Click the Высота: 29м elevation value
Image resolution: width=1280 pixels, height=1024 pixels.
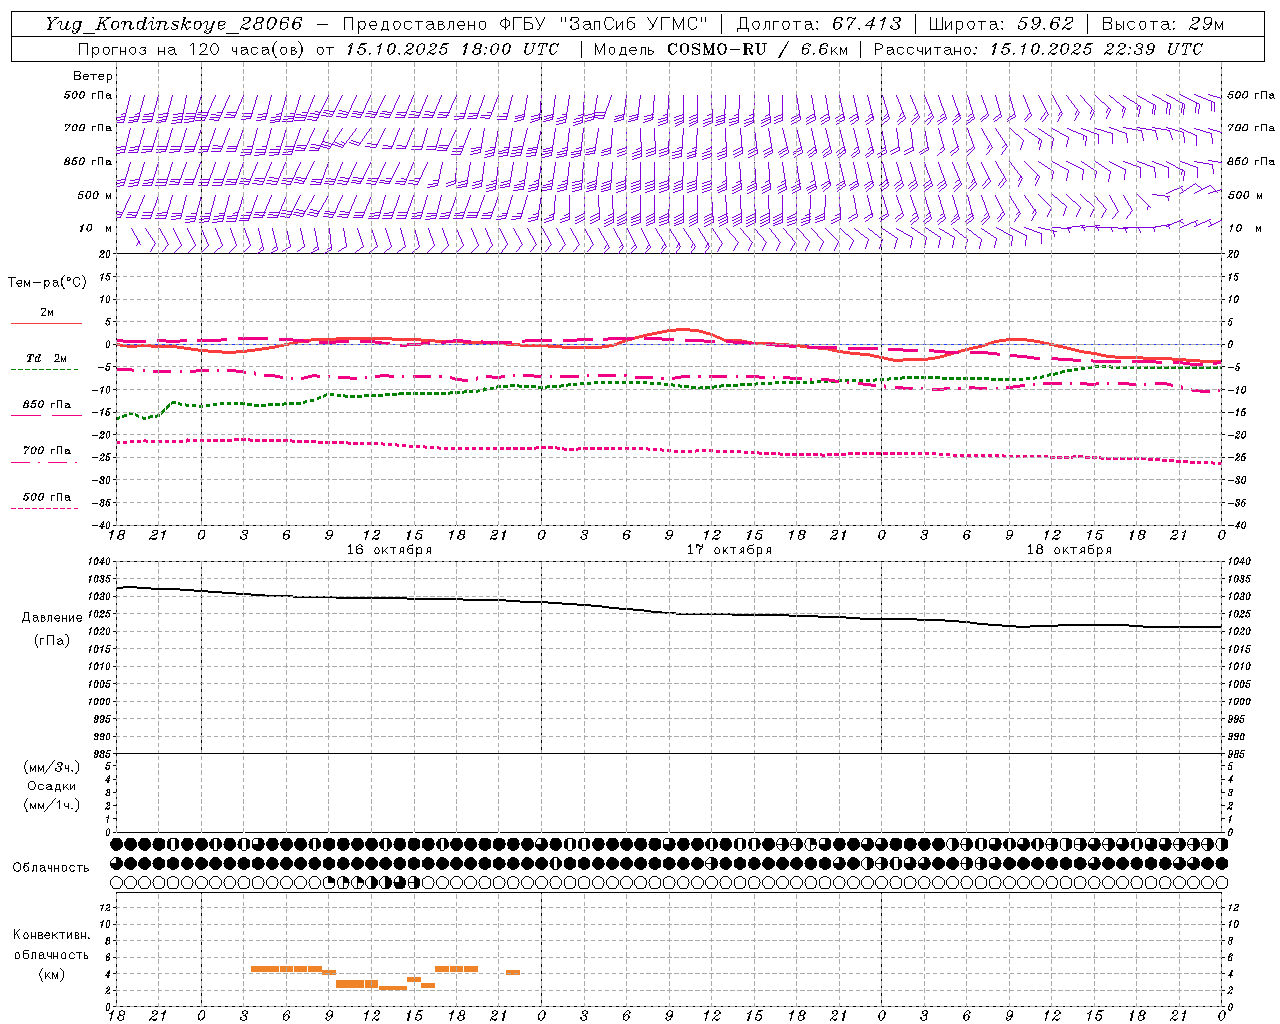[x=1163, y=24]
